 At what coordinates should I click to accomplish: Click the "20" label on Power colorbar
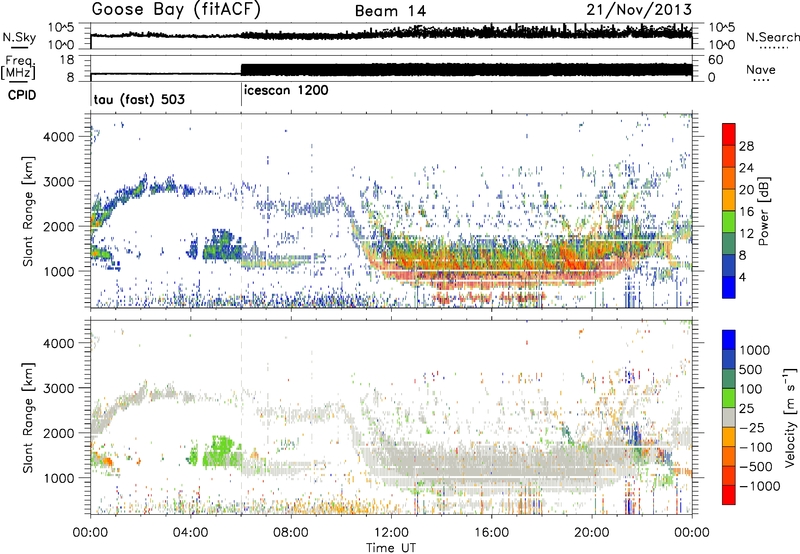click(746, 190)
